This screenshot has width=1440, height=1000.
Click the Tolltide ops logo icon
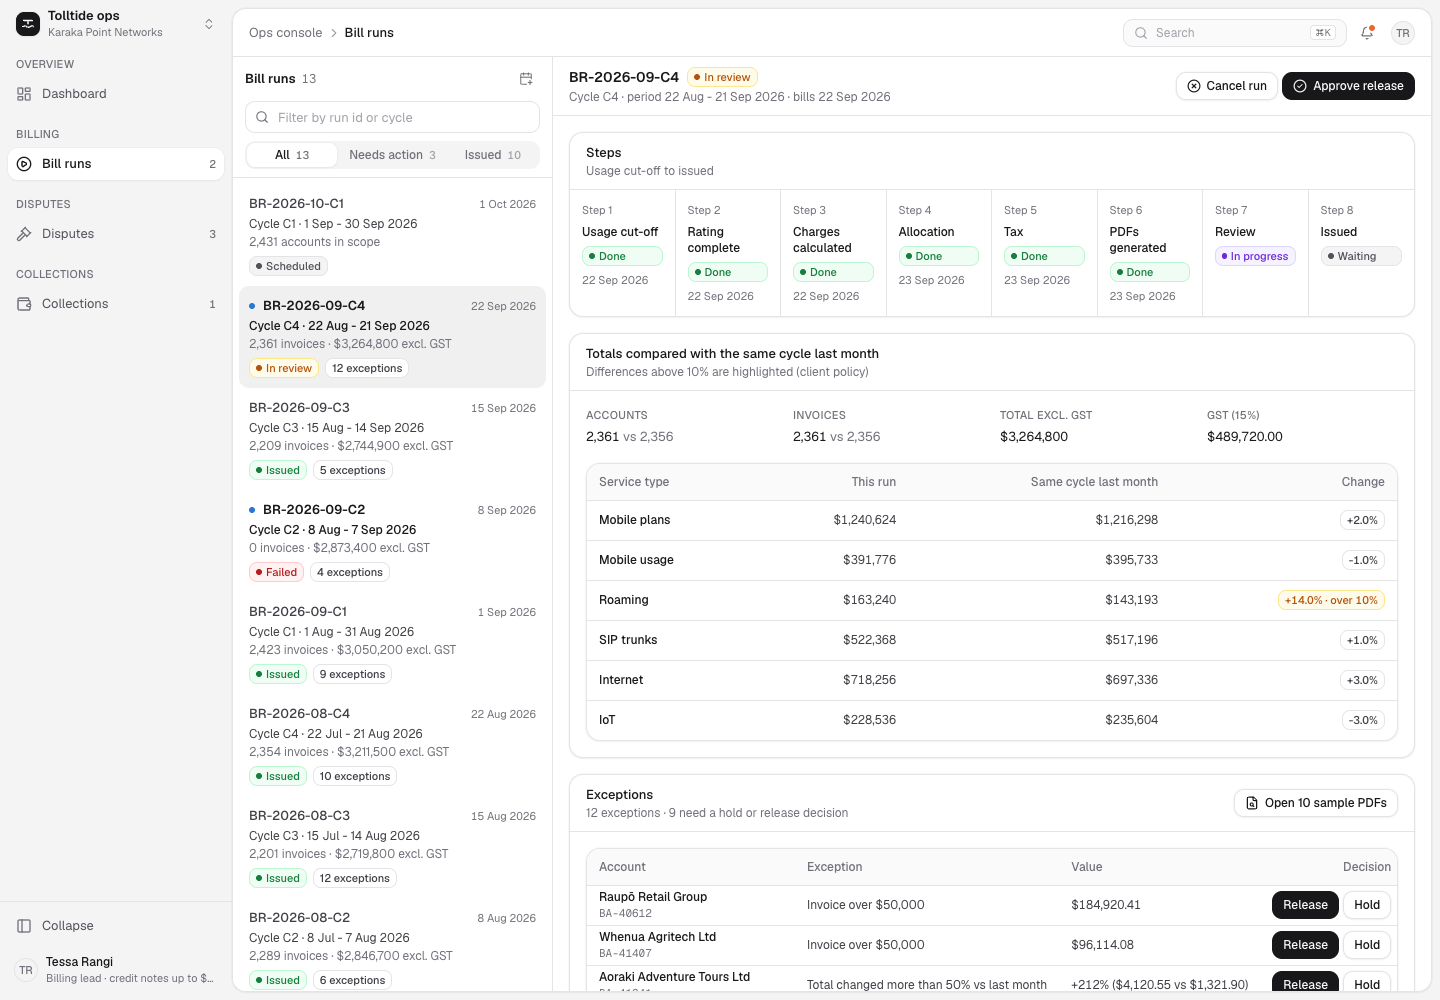pyautogui.click(x=28, y=23)
